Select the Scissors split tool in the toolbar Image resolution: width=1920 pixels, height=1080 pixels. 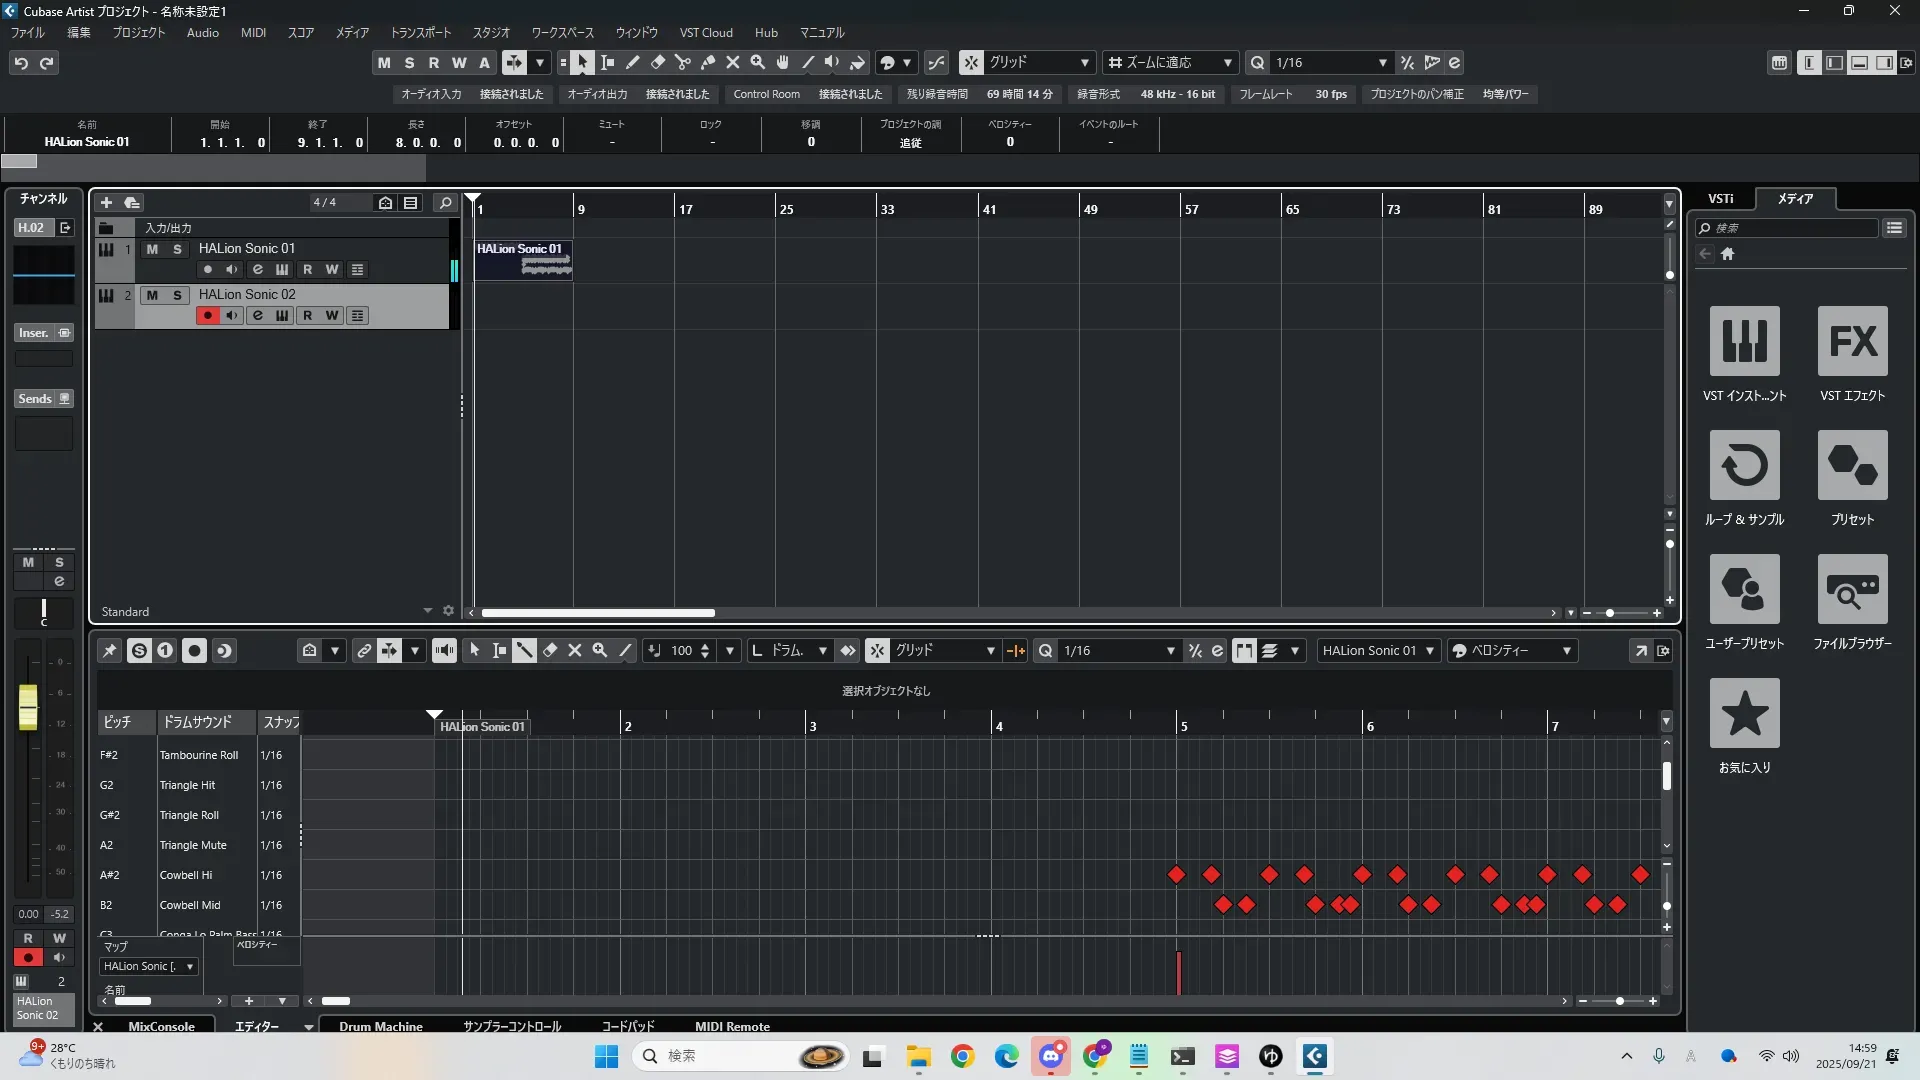coord(683,63)
